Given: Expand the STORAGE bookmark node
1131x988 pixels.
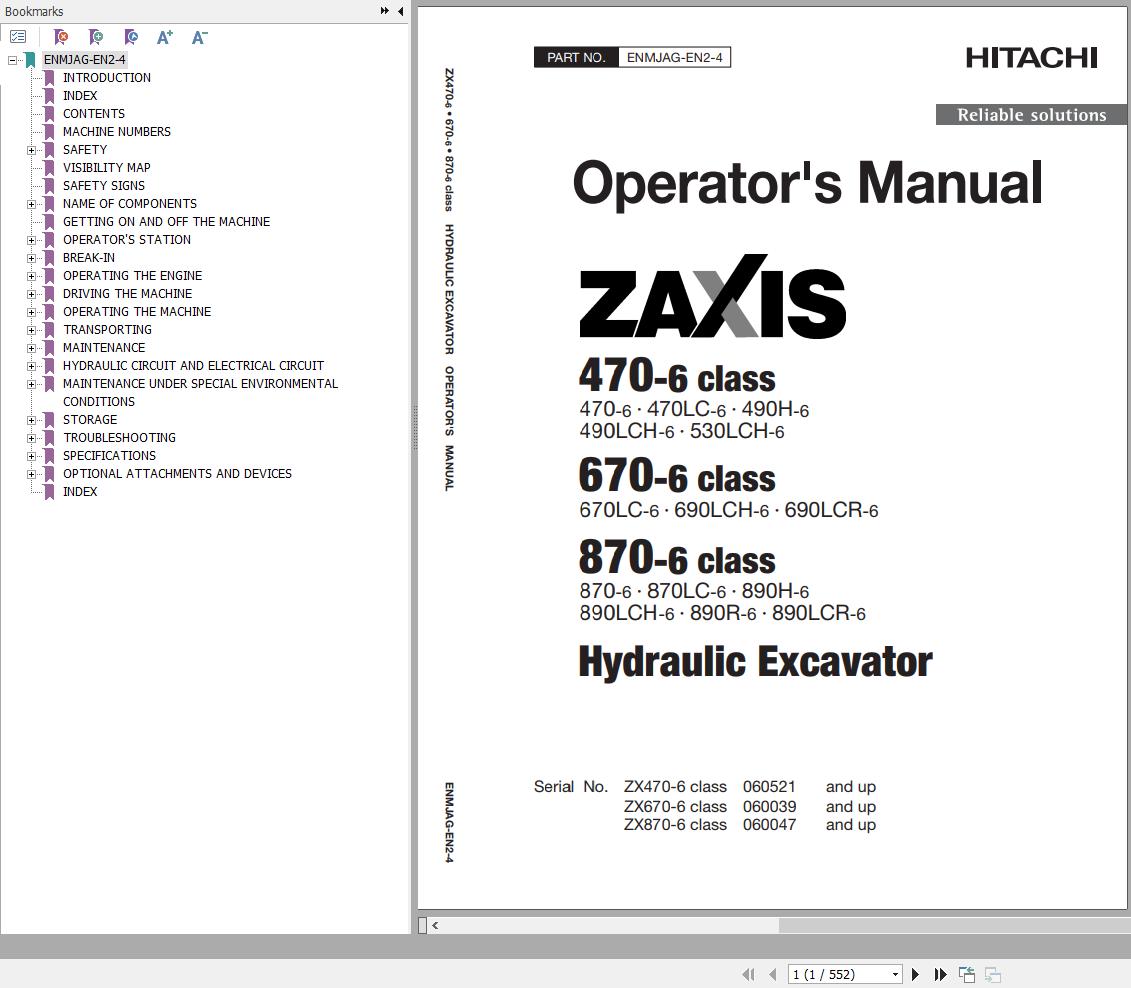Looking at the screenshot, I should (31, 420).
